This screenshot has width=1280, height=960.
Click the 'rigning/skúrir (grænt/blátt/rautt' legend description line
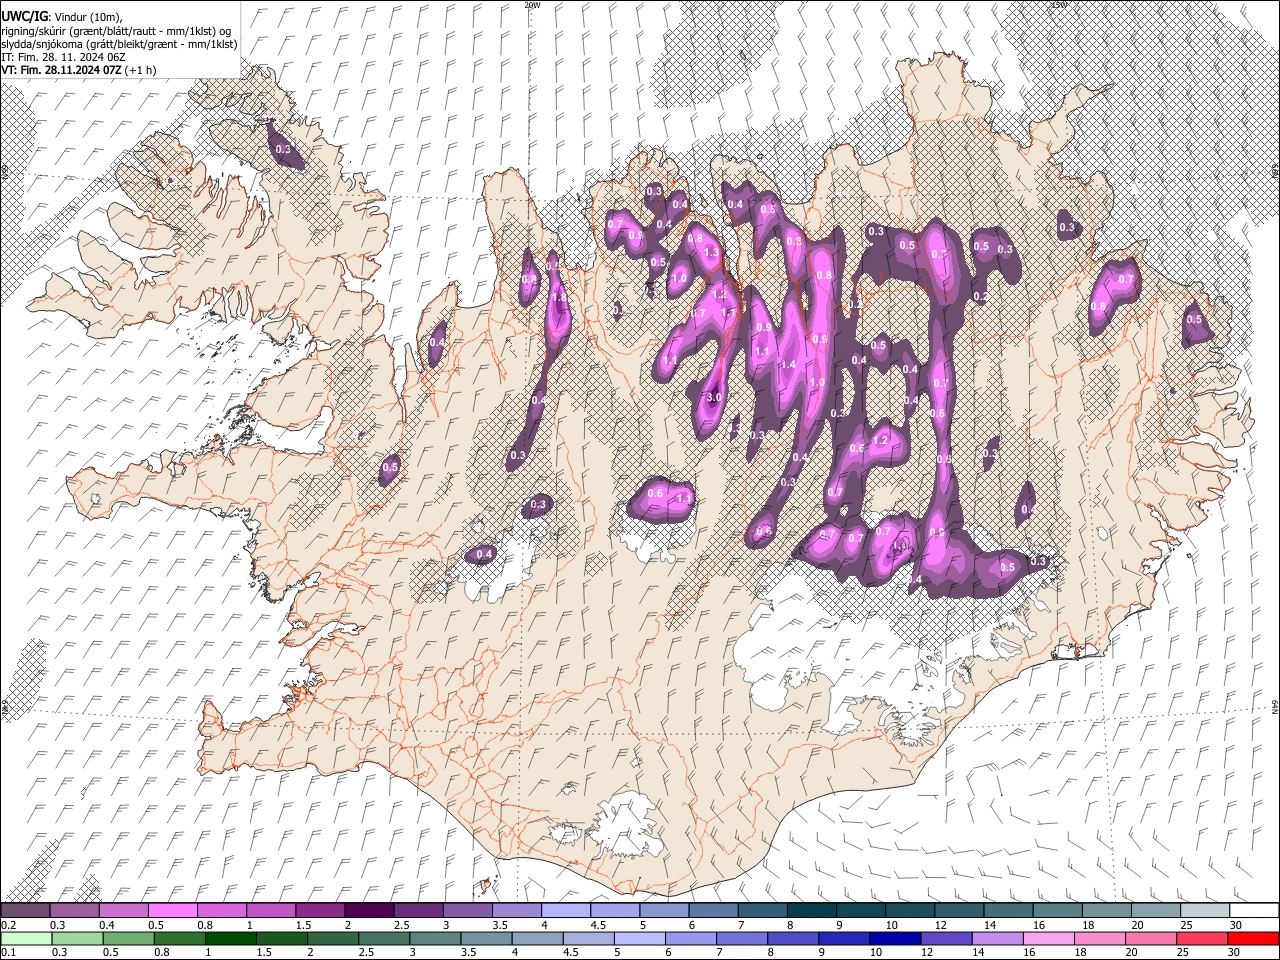pyautogui.click(x=117, y=31)
